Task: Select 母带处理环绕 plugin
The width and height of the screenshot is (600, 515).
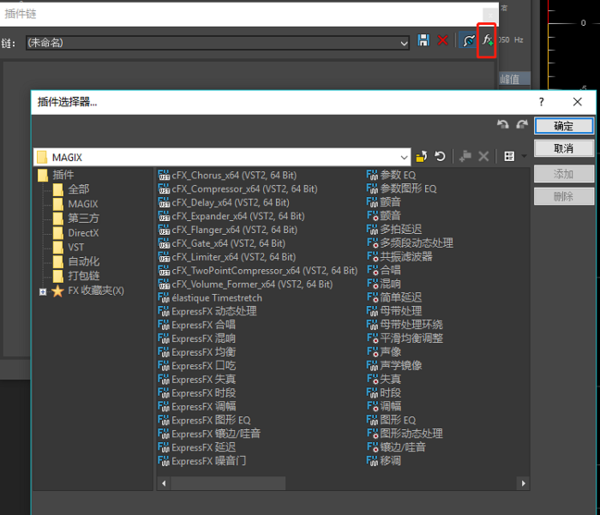Action: pyautogui.click(x=405, y=325)
